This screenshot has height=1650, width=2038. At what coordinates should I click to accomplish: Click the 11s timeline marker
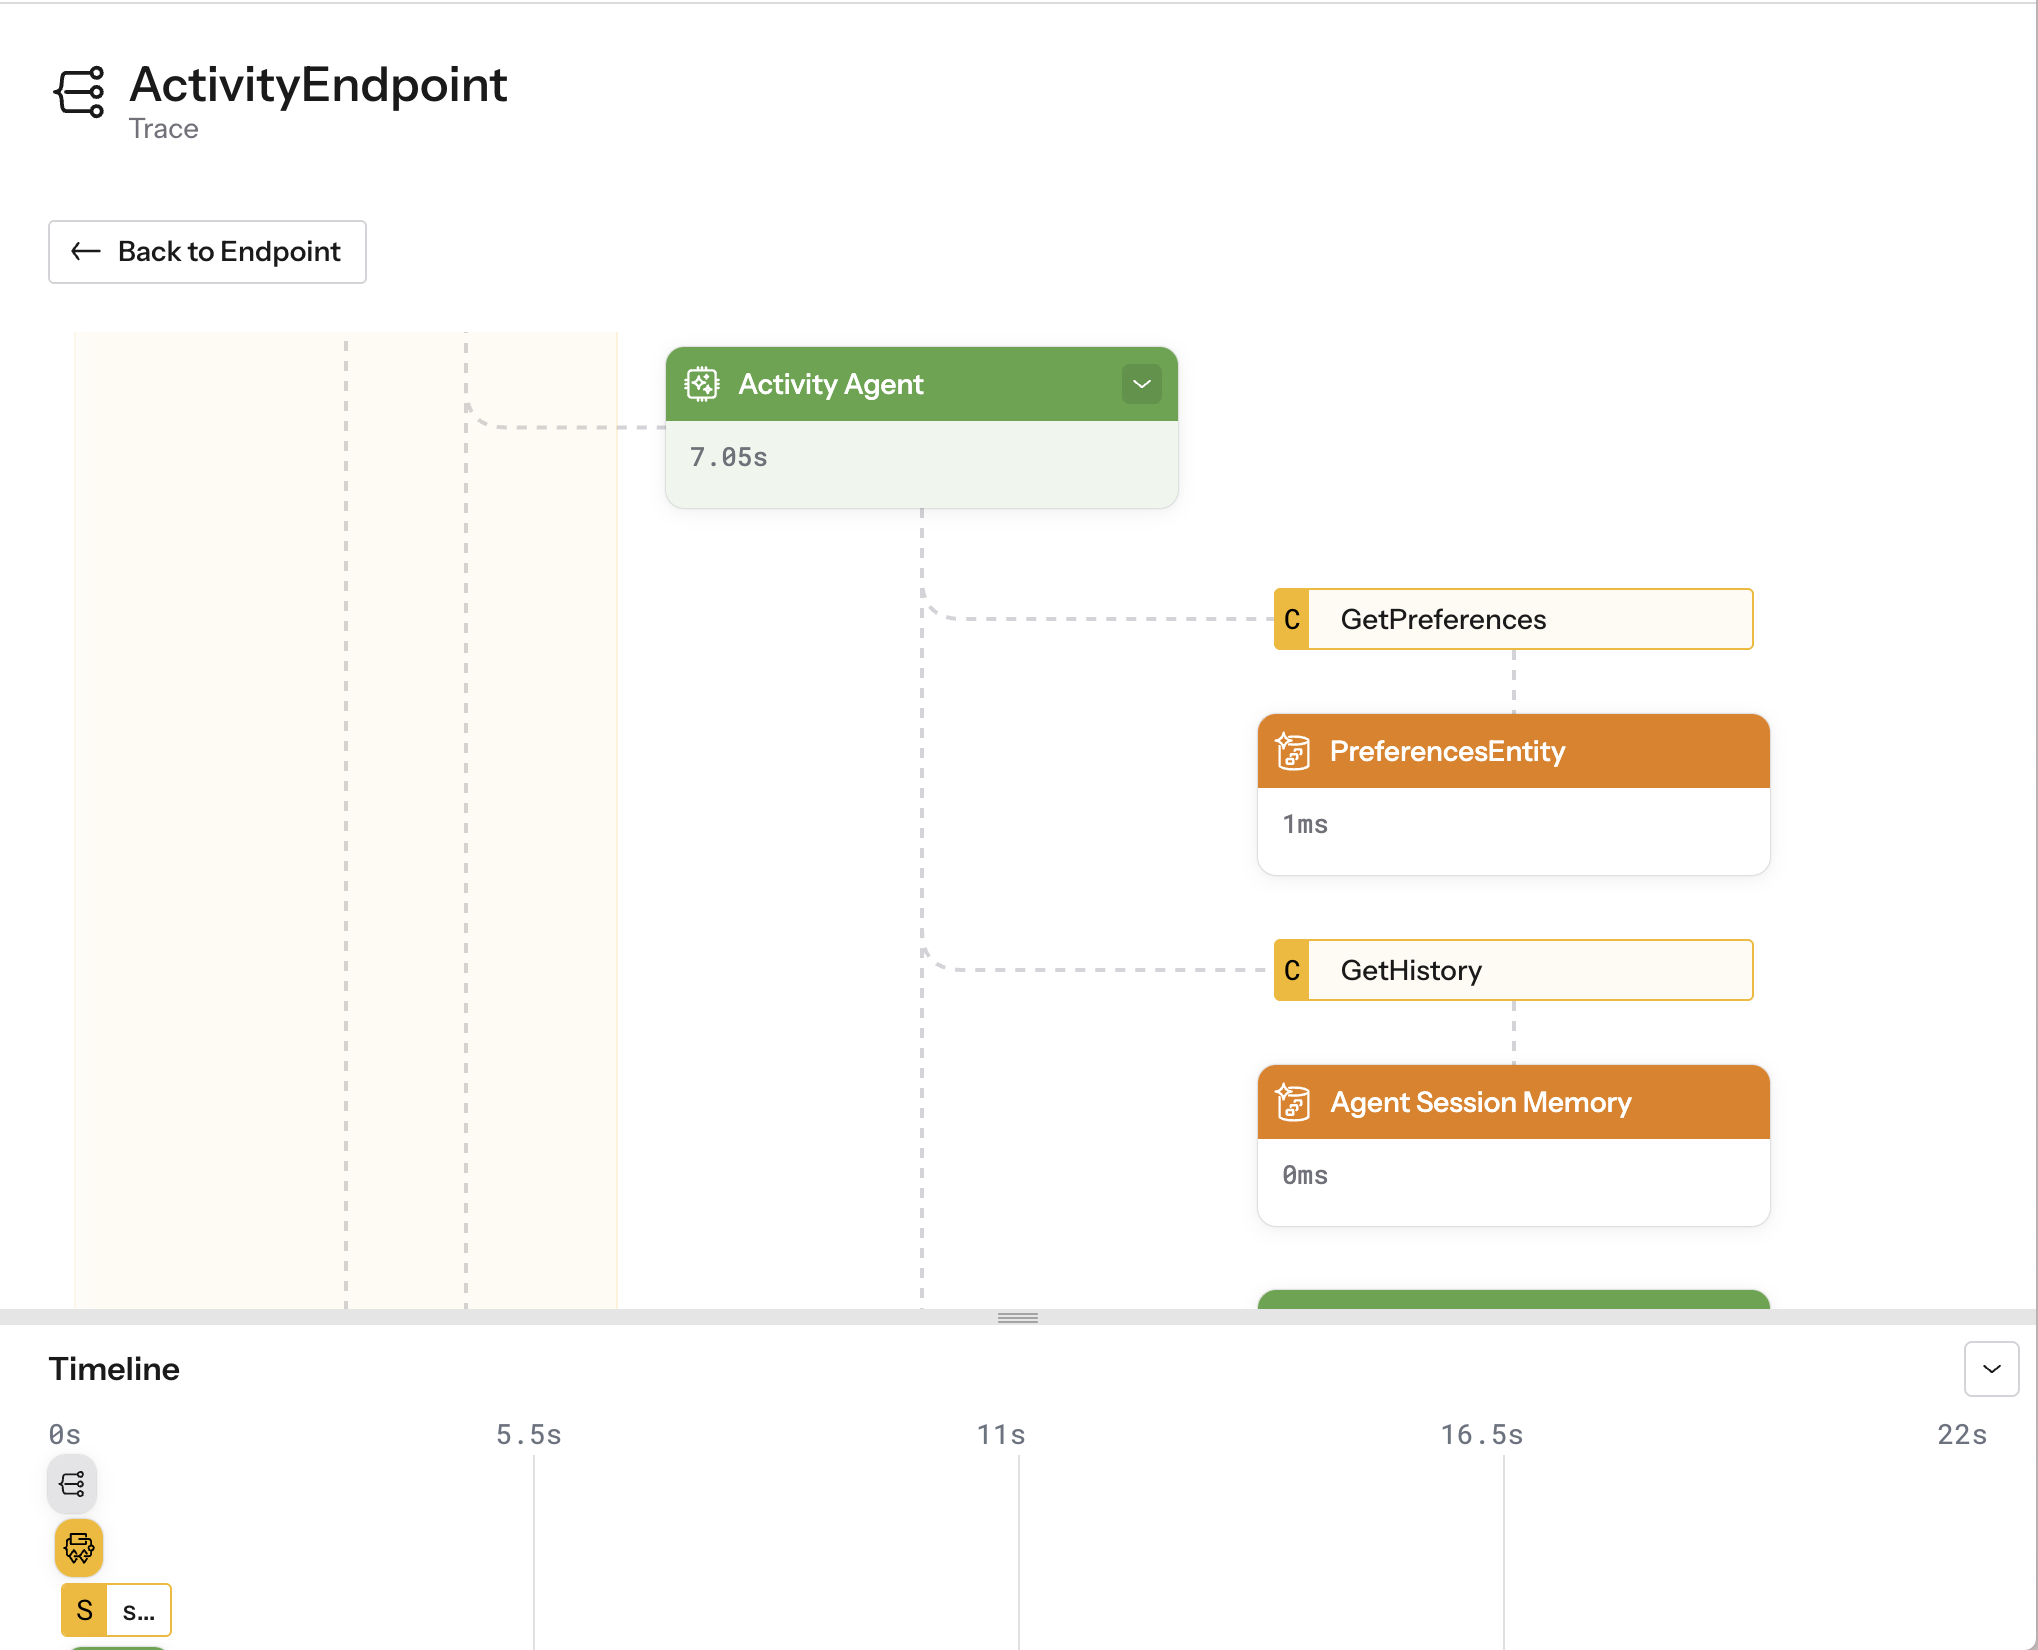pyautogui.click(x=1001, y=1435)
